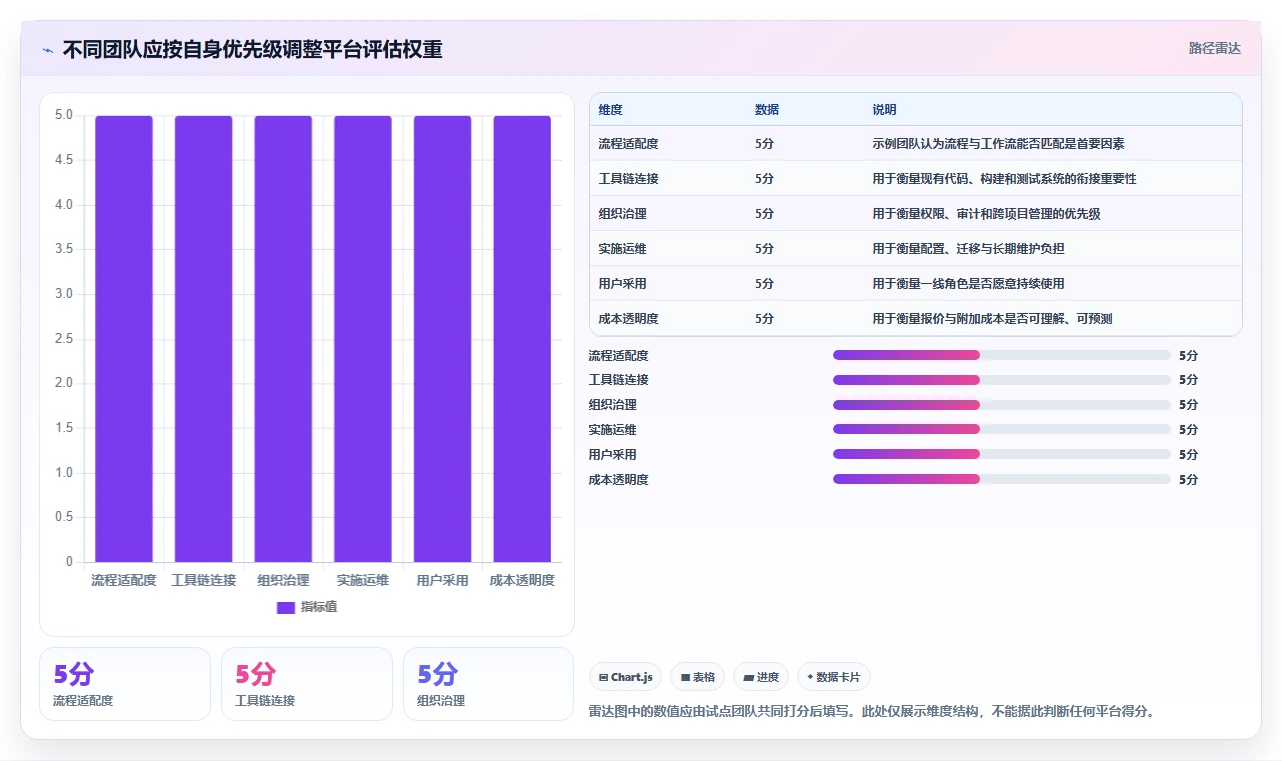Toggle the 指标值 legend item
This screenshot has width=1282, height=761.
click(x=307, y=607)
